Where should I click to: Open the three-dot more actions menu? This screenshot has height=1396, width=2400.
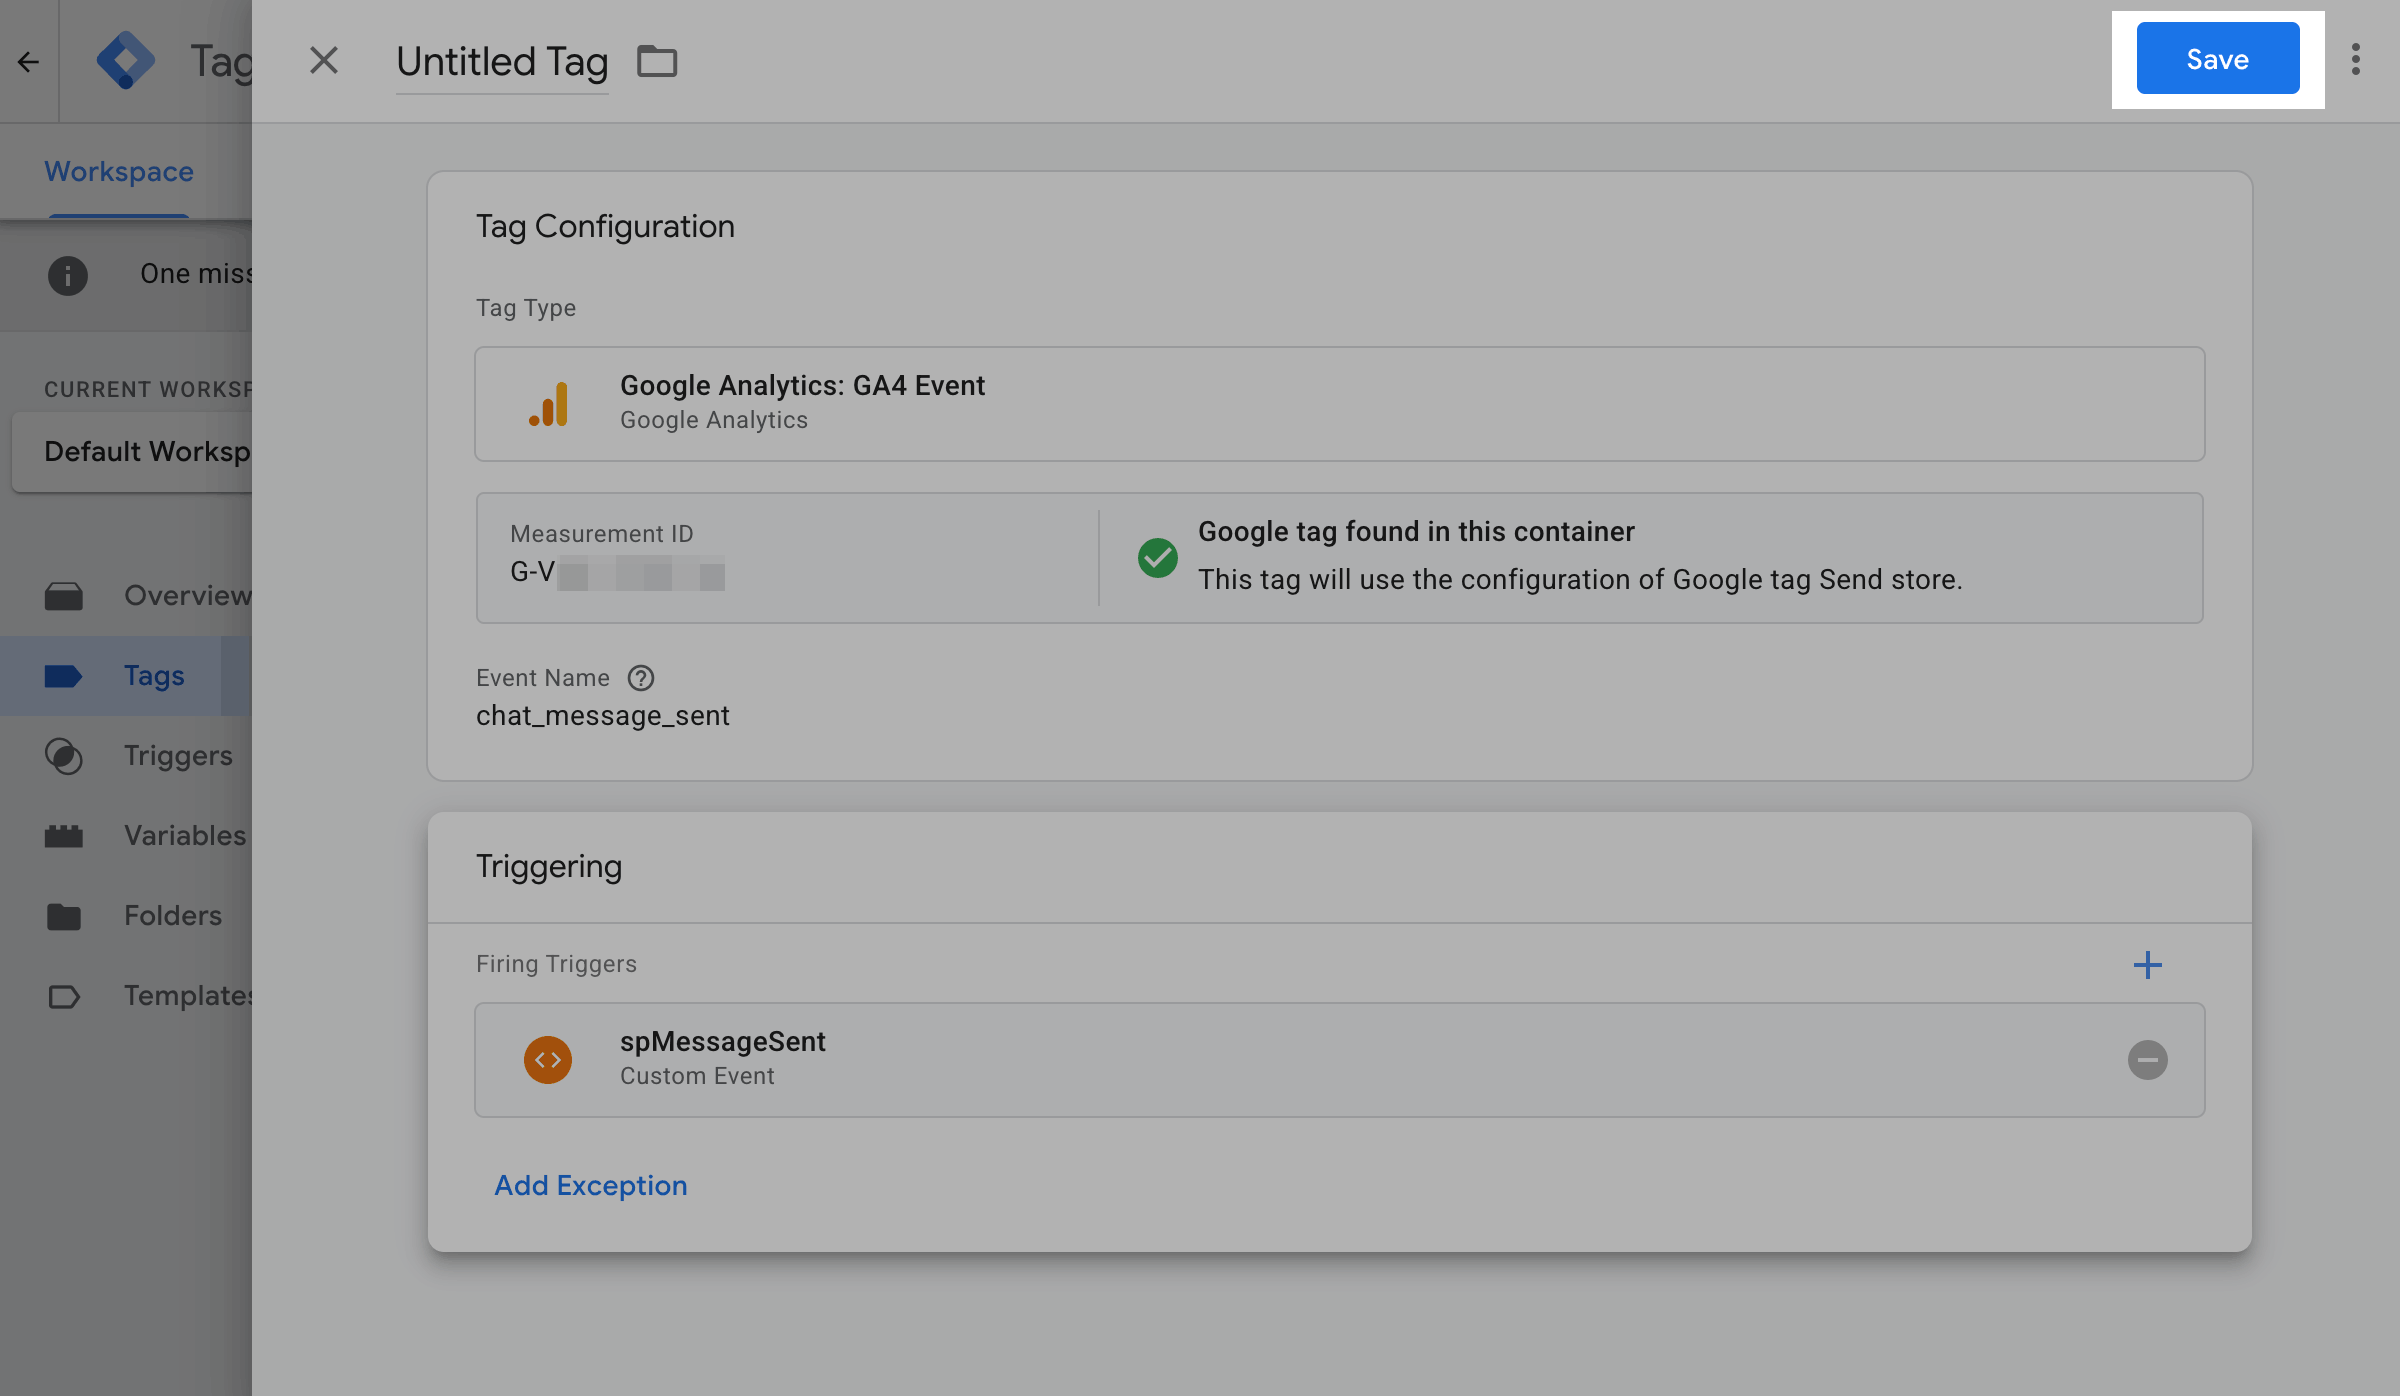pyautogui.click(x=2355, y=60)
